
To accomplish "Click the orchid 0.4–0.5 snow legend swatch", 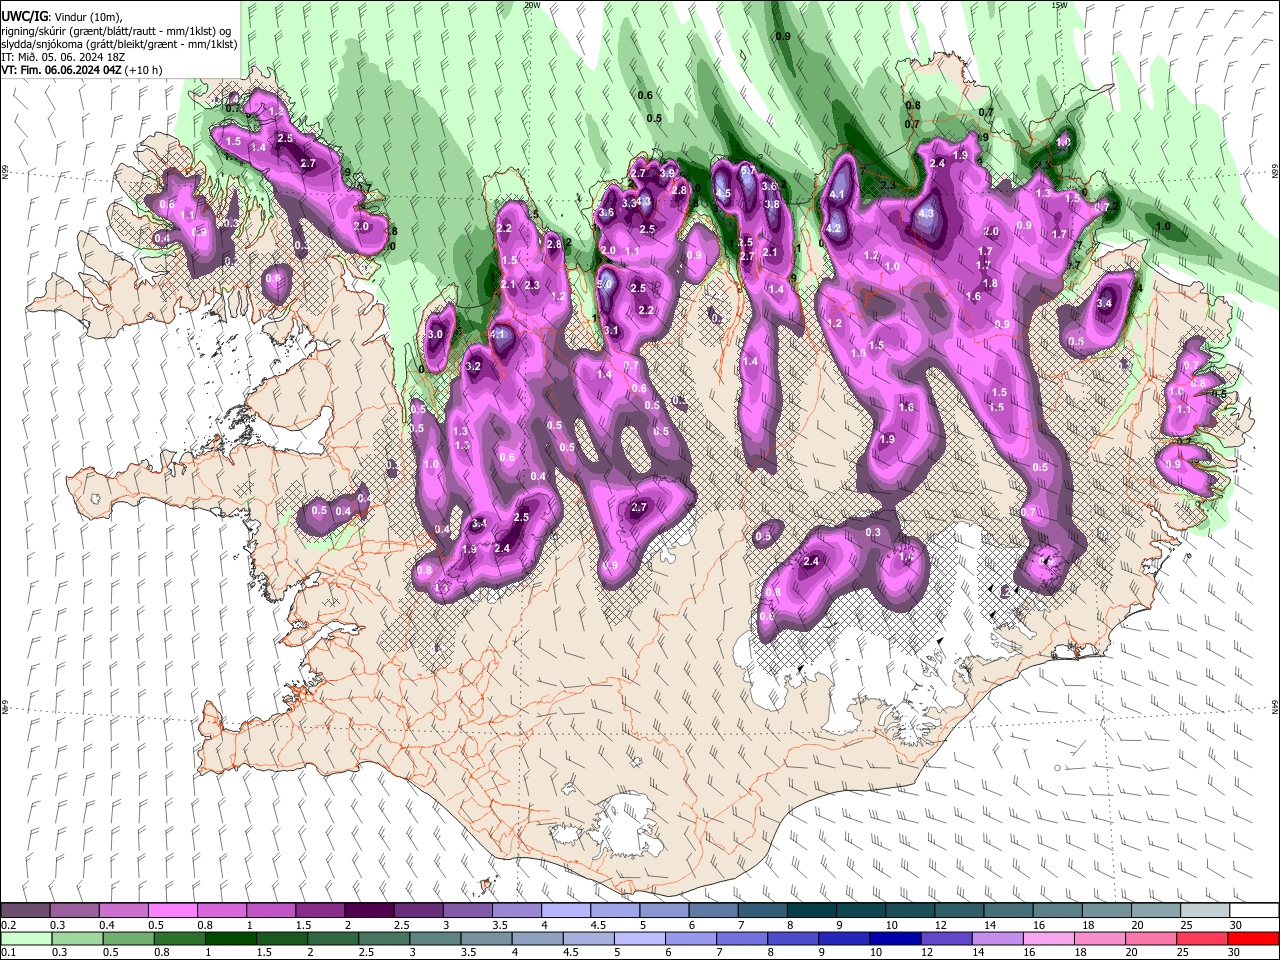I will 123,911.
